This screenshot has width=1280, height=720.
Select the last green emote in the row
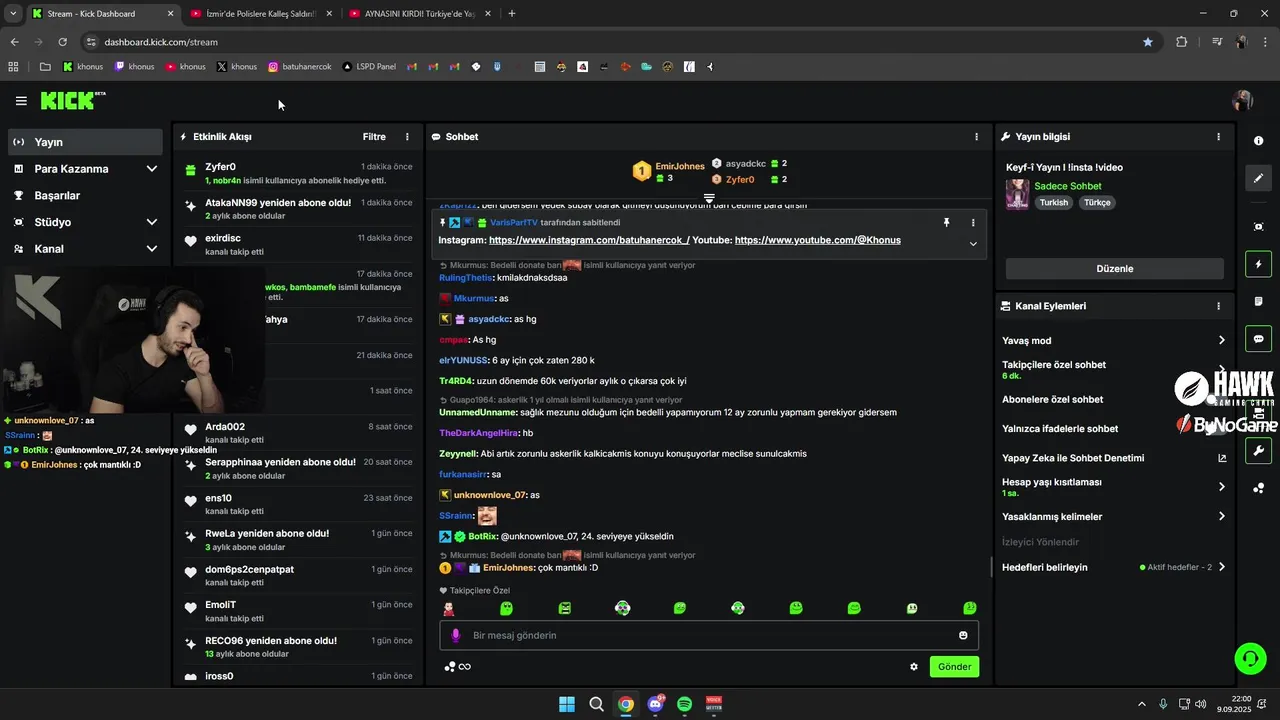tap(969, 608)
